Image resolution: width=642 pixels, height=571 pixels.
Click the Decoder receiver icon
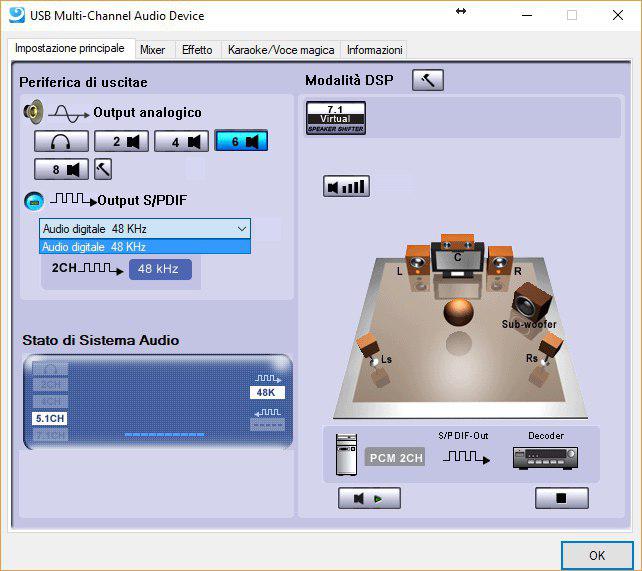[546, 458]
